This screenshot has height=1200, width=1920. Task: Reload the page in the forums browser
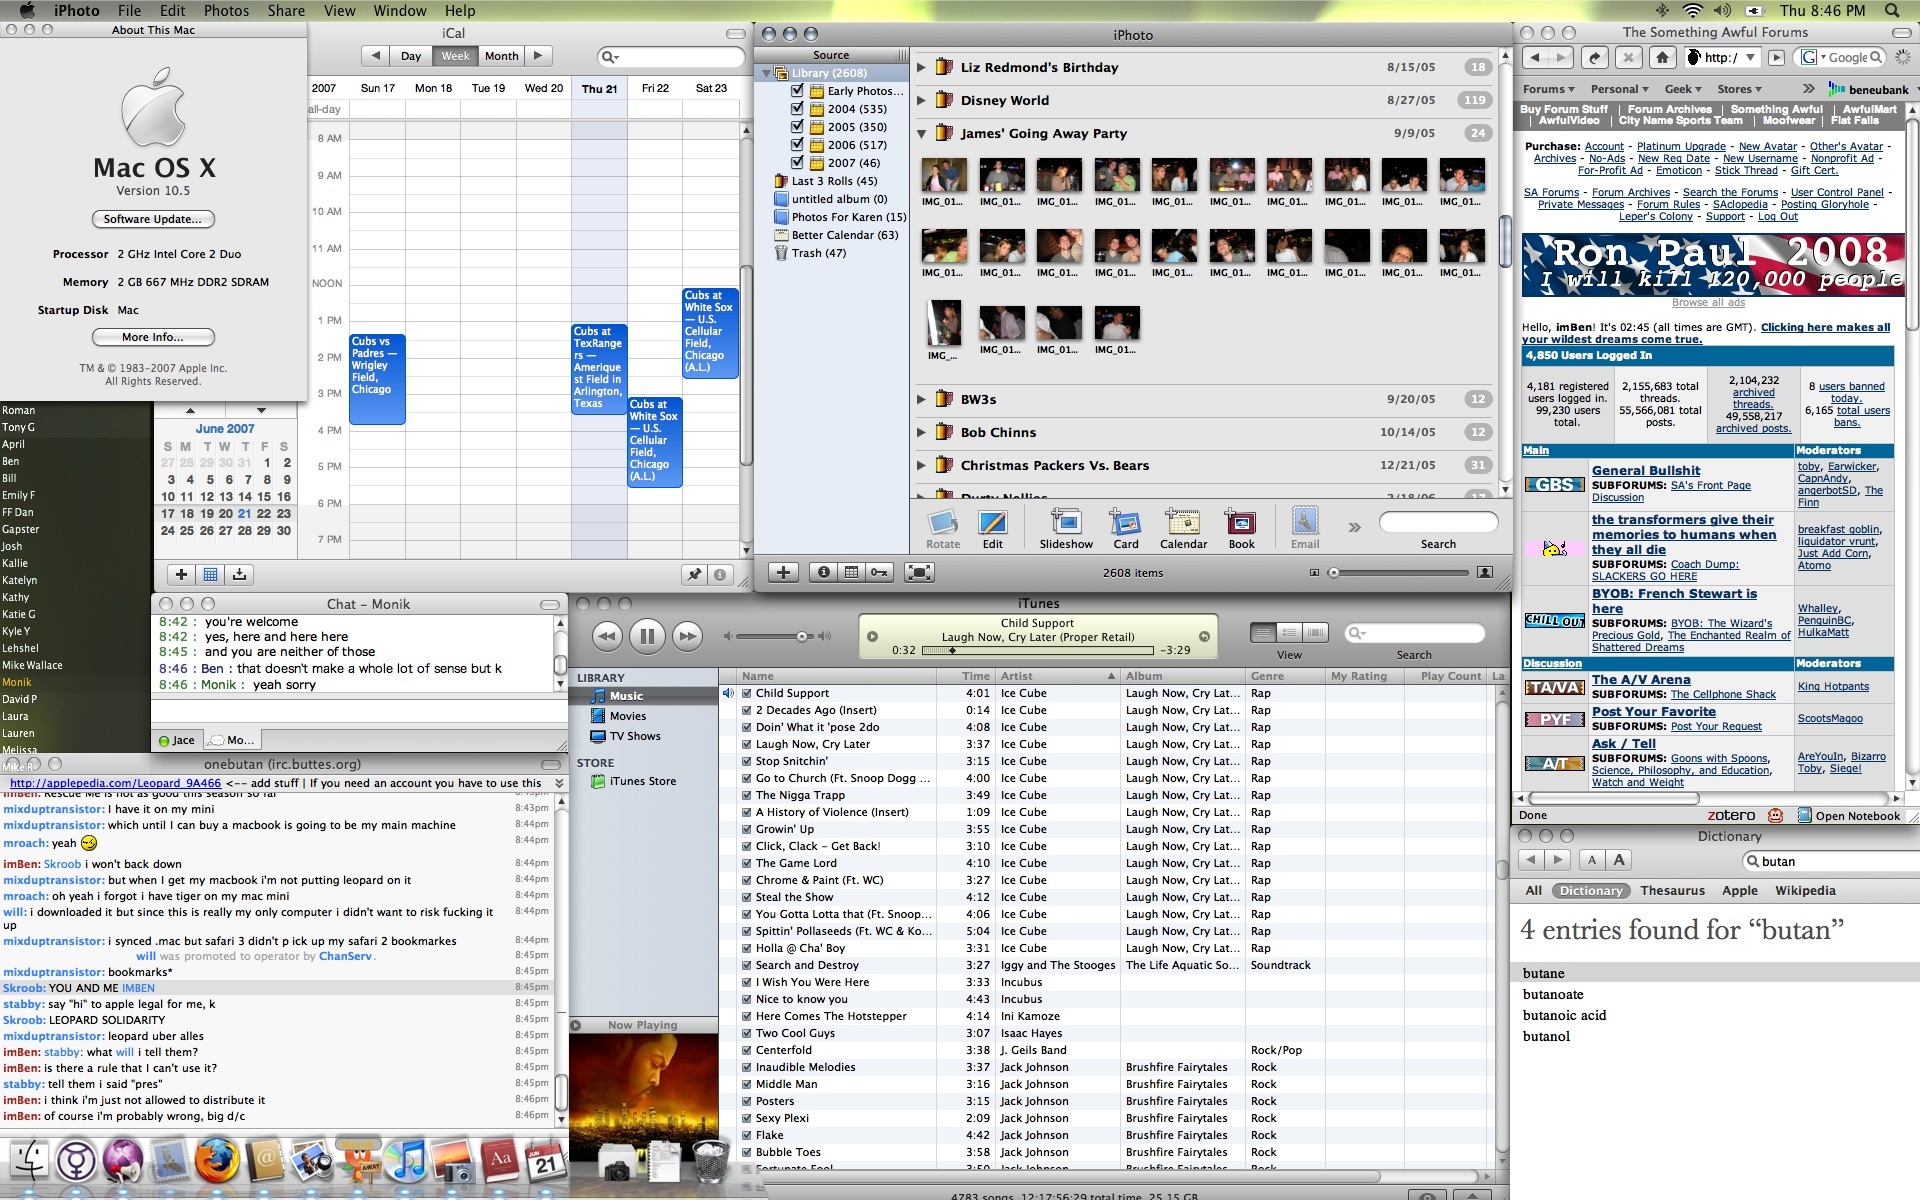(1596, 58)
